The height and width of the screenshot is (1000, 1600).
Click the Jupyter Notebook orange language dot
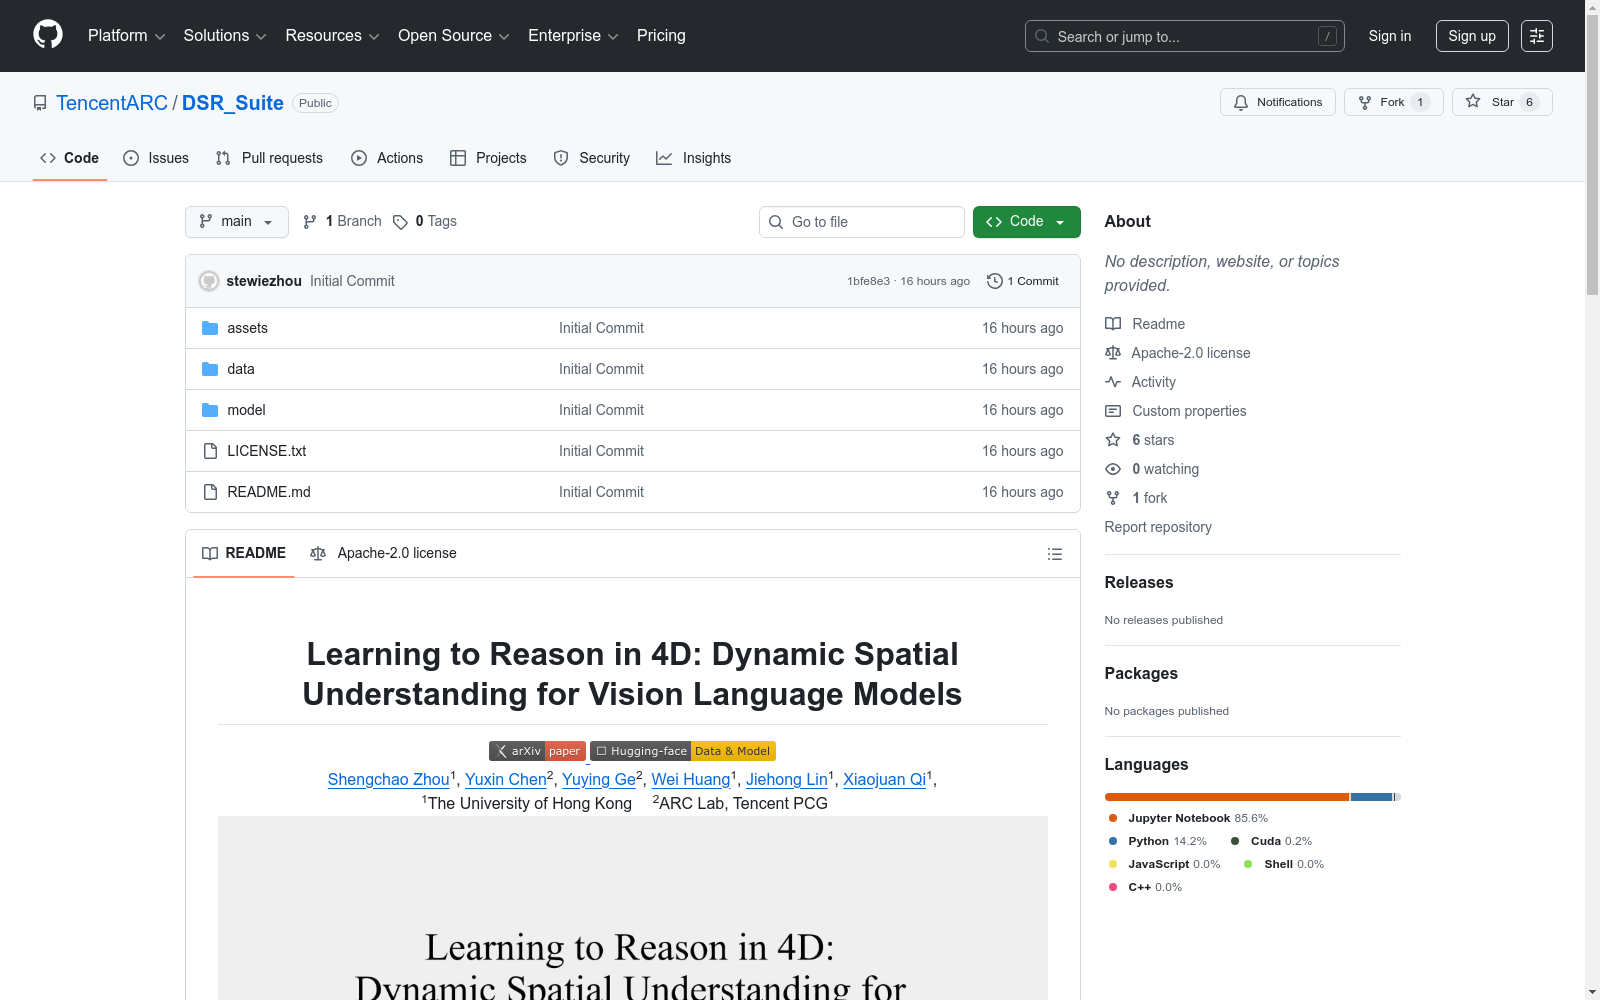1113,818
